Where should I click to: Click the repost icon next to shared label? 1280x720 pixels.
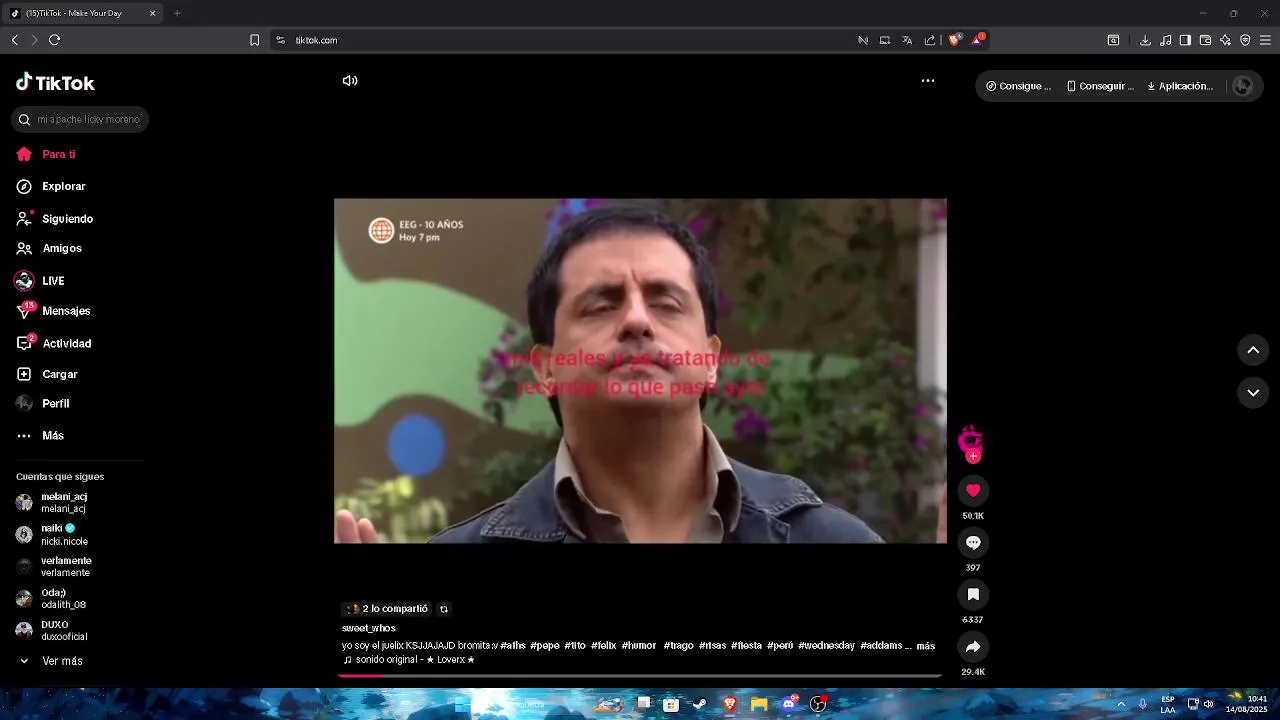pos(444,609)
